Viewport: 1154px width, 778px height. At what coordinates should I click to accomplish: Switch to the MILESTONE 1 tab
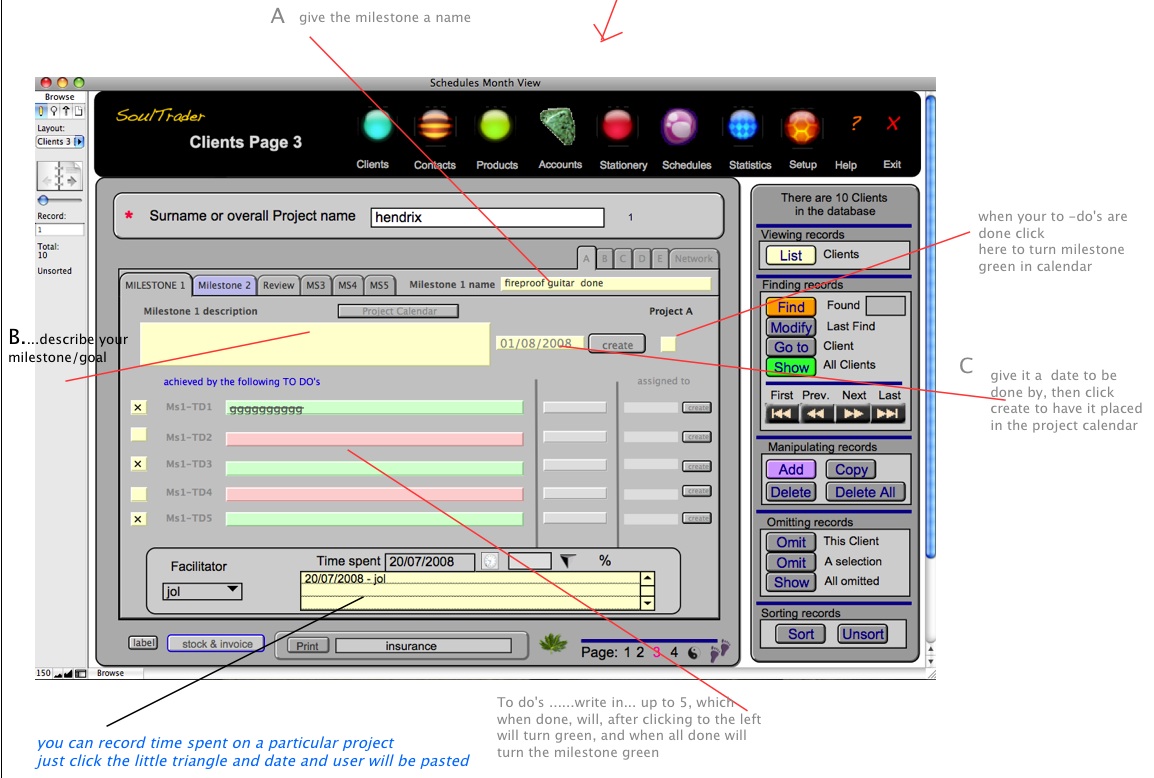155,285
